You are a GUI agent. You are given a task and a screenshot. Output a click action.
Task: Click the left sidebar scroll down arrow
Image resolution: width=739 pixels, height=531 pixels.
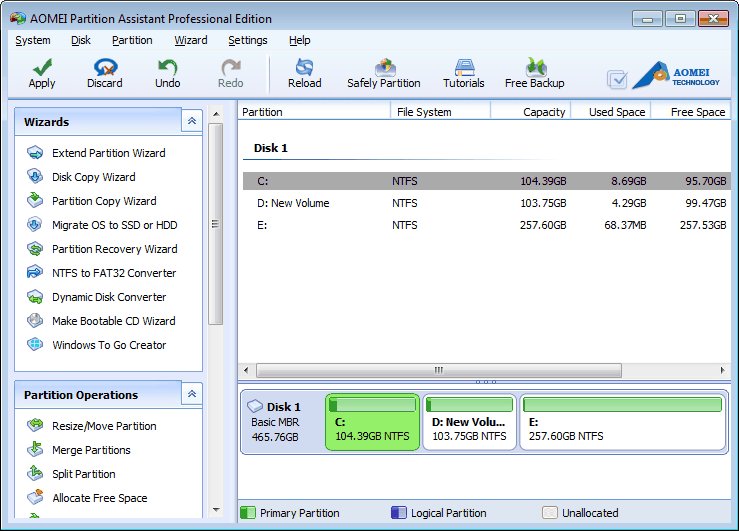(x=216, y=510)
